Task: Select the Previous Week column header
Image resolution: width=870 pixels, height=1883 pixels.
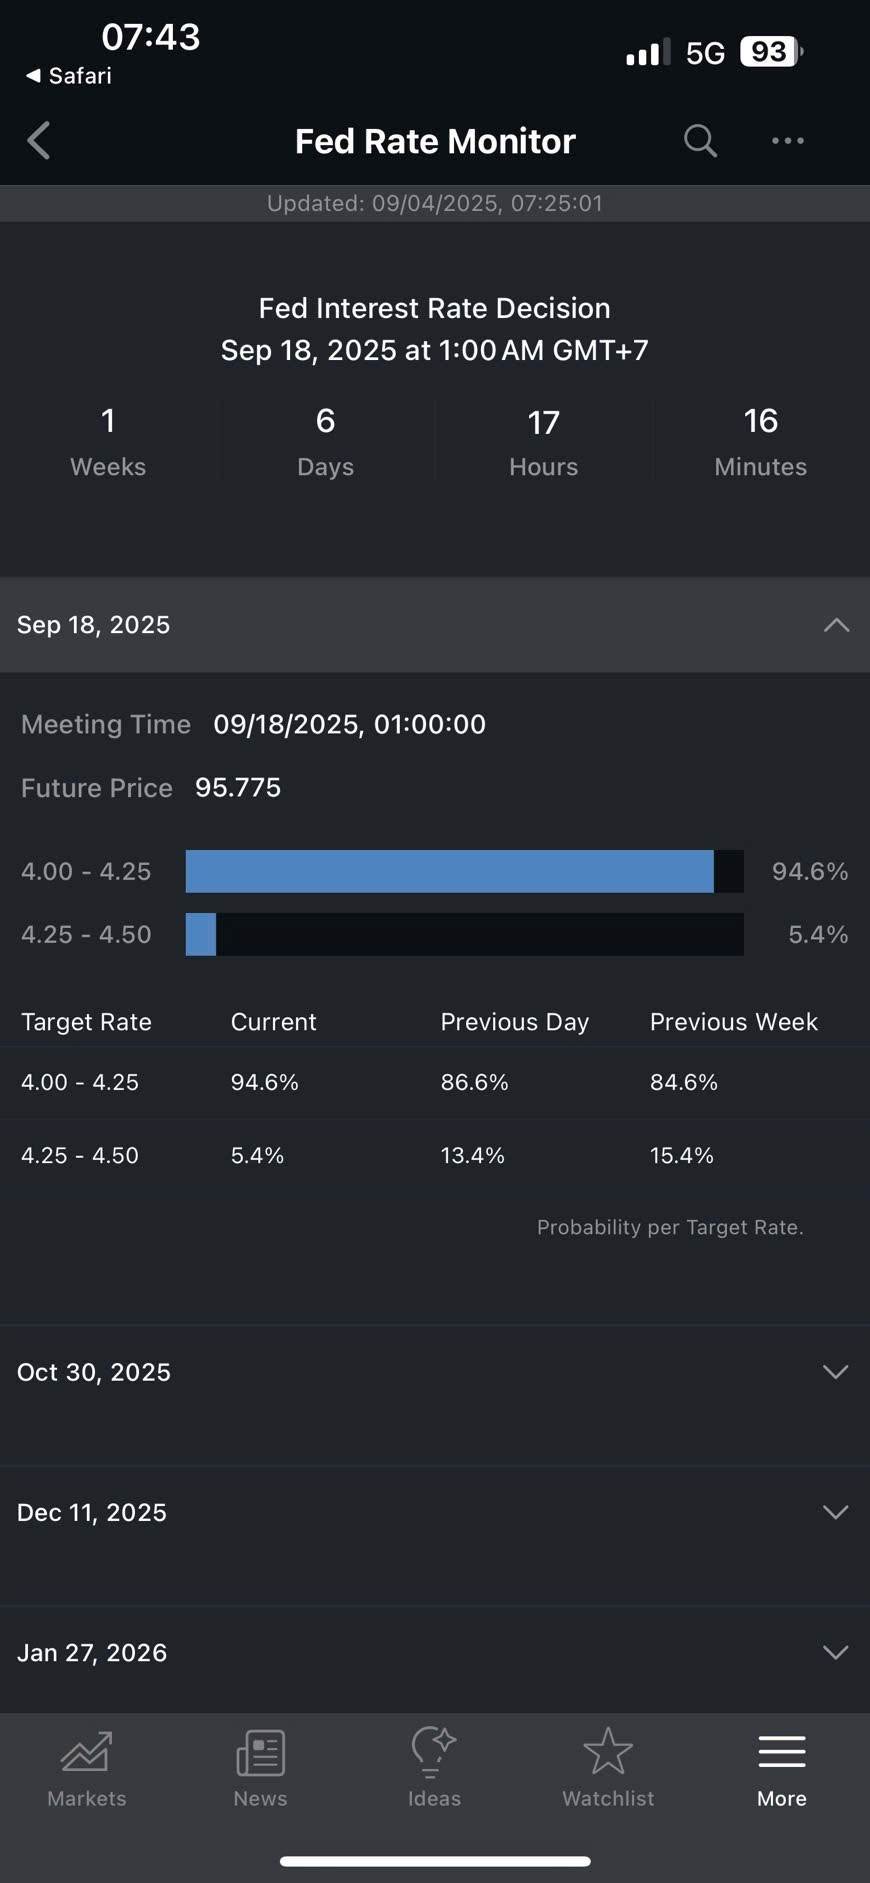Action: [733, 1021]
